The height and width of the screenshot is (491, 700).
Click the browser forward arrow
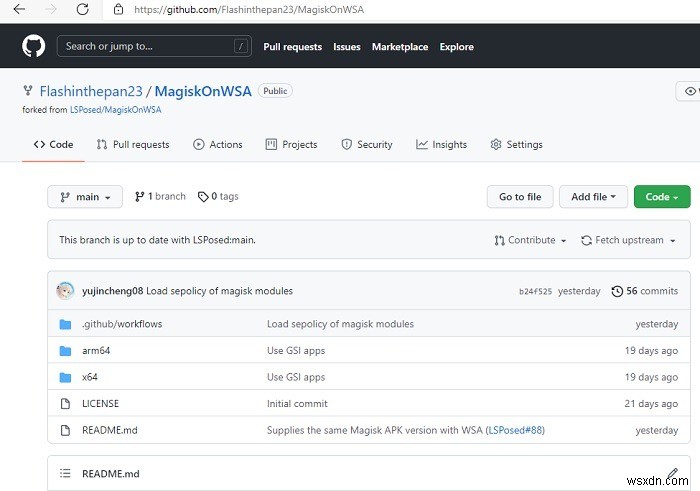pyautogui.click(x=50, y=9)
